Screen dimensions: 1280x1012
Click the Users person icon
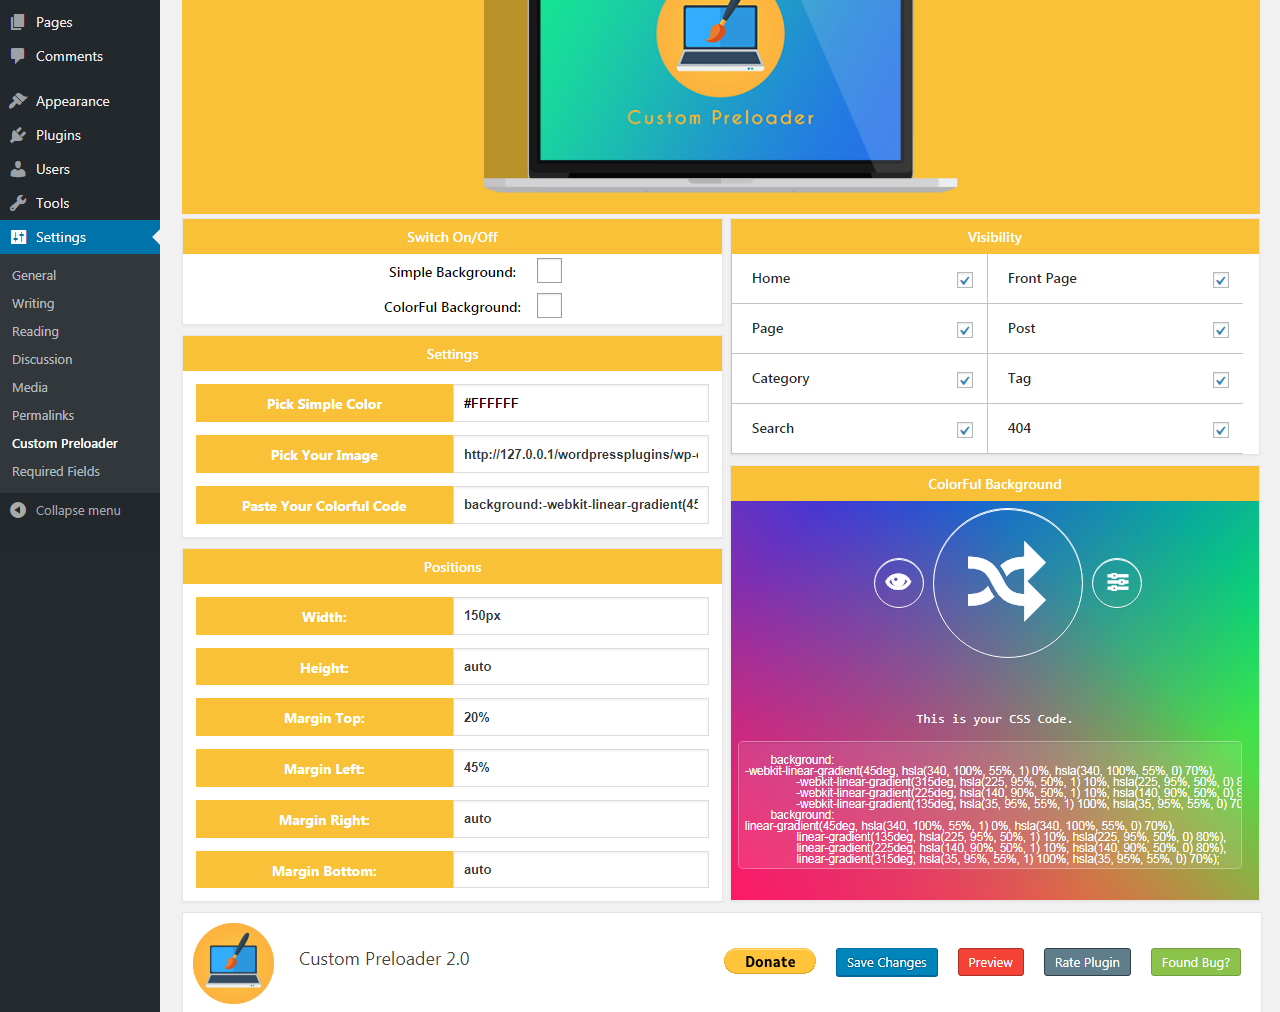18,169
